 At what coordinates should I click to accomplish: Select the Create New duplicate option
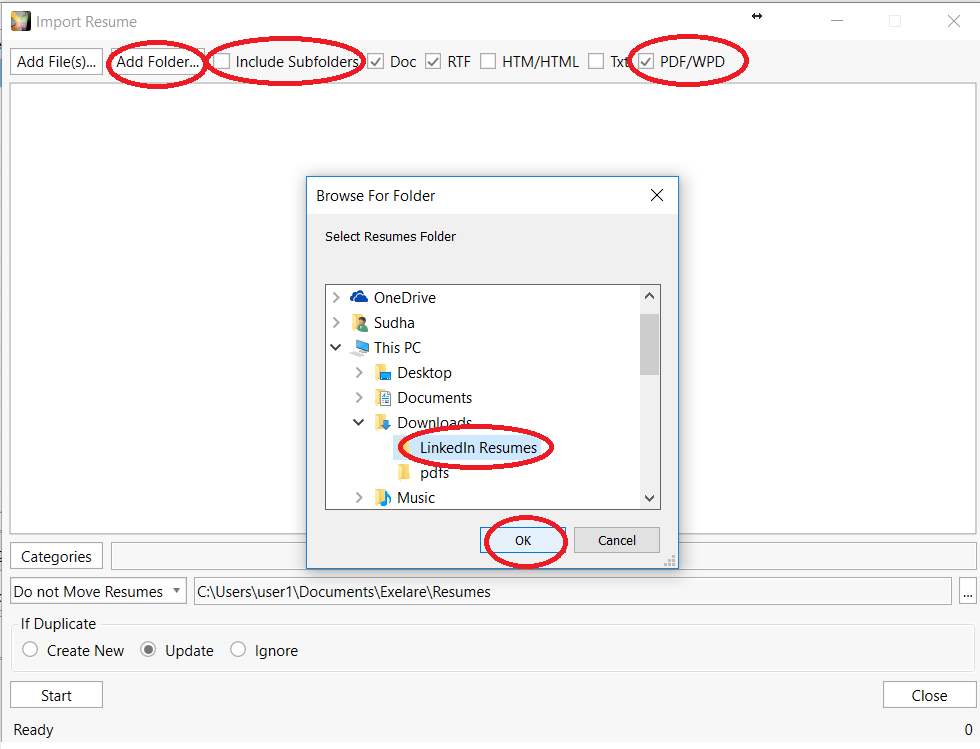pos(30,650)
